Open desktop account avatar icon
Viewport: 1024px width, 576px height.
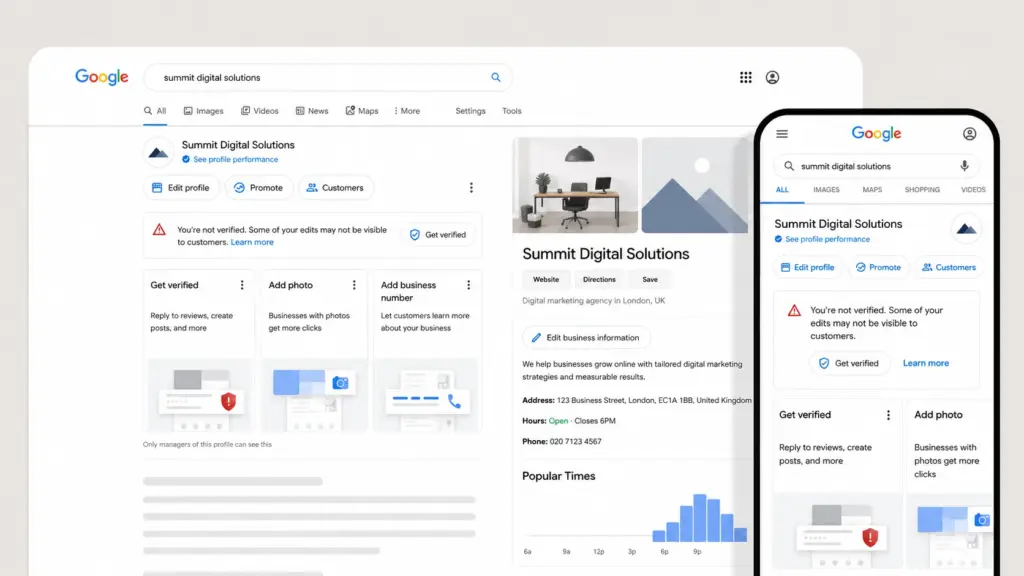[x=772, y=77]
